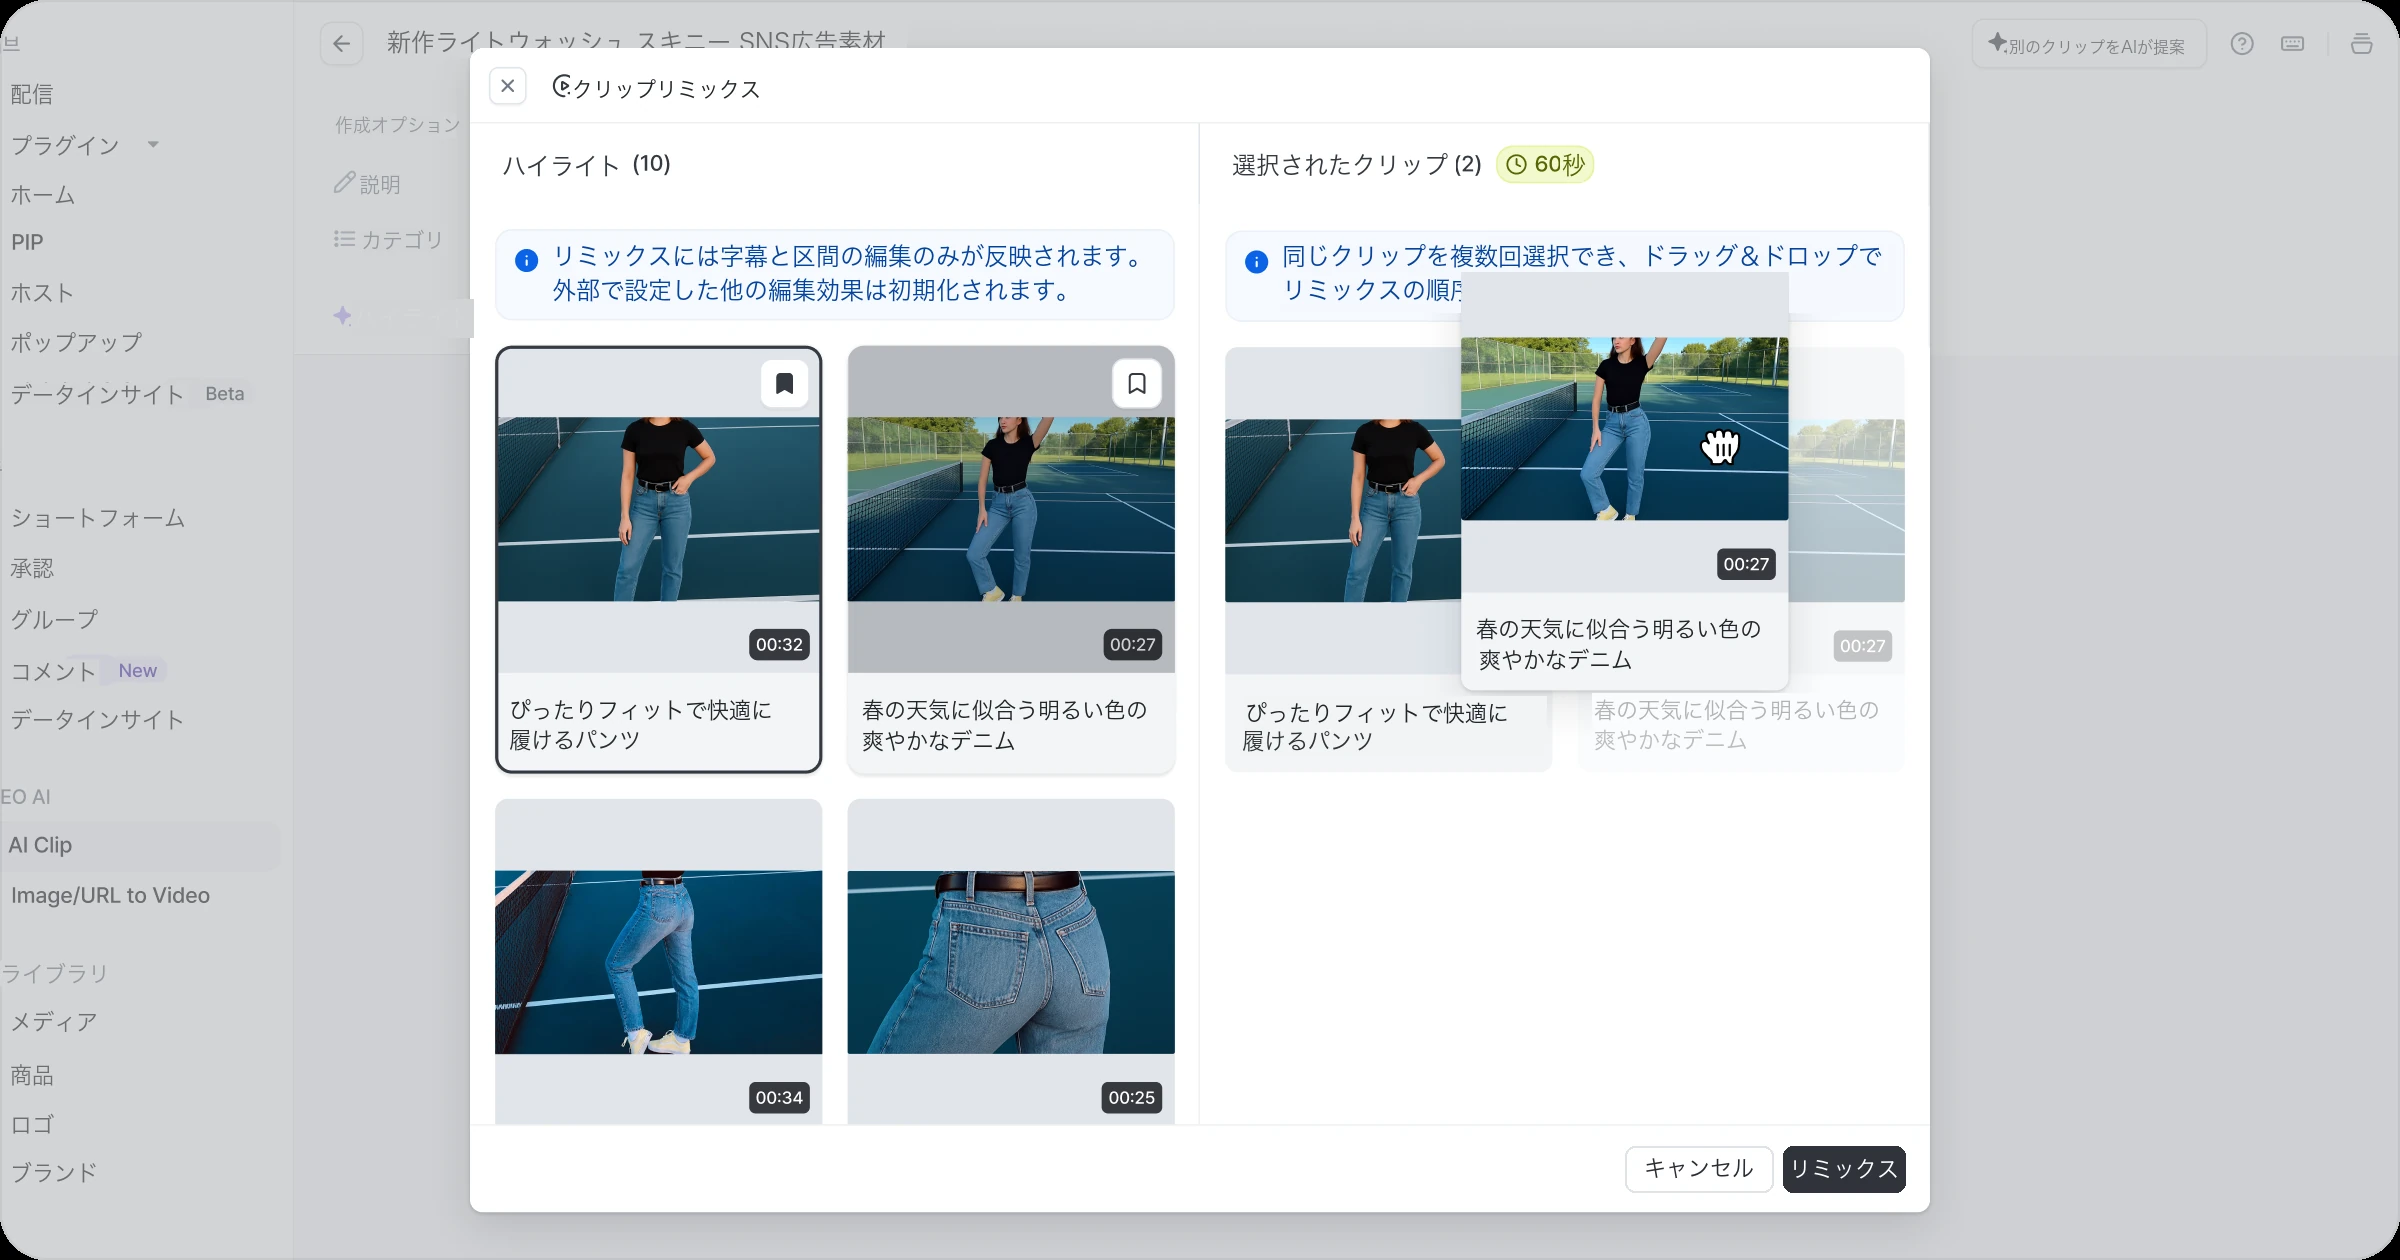The width and height of the screenshot is (2400, 1260).
Task: Open メディア in the library section
Action: click(x=55, y=1022)
